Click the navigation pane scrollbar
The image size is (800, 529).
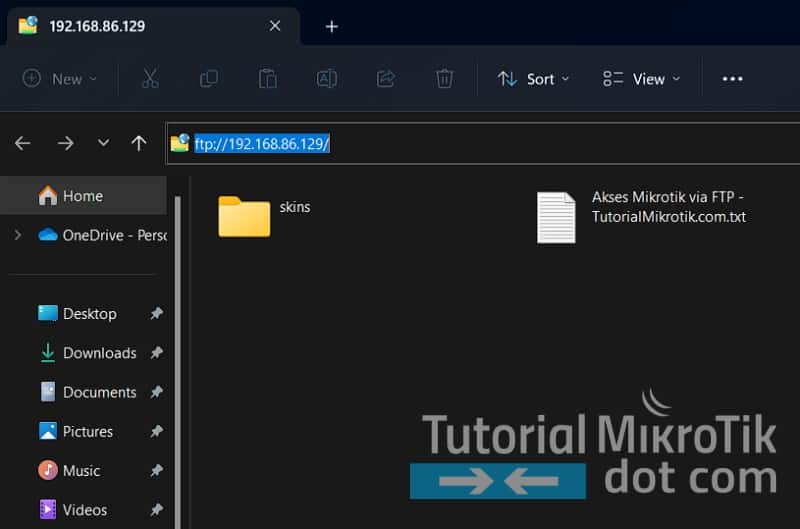[178, 362]
